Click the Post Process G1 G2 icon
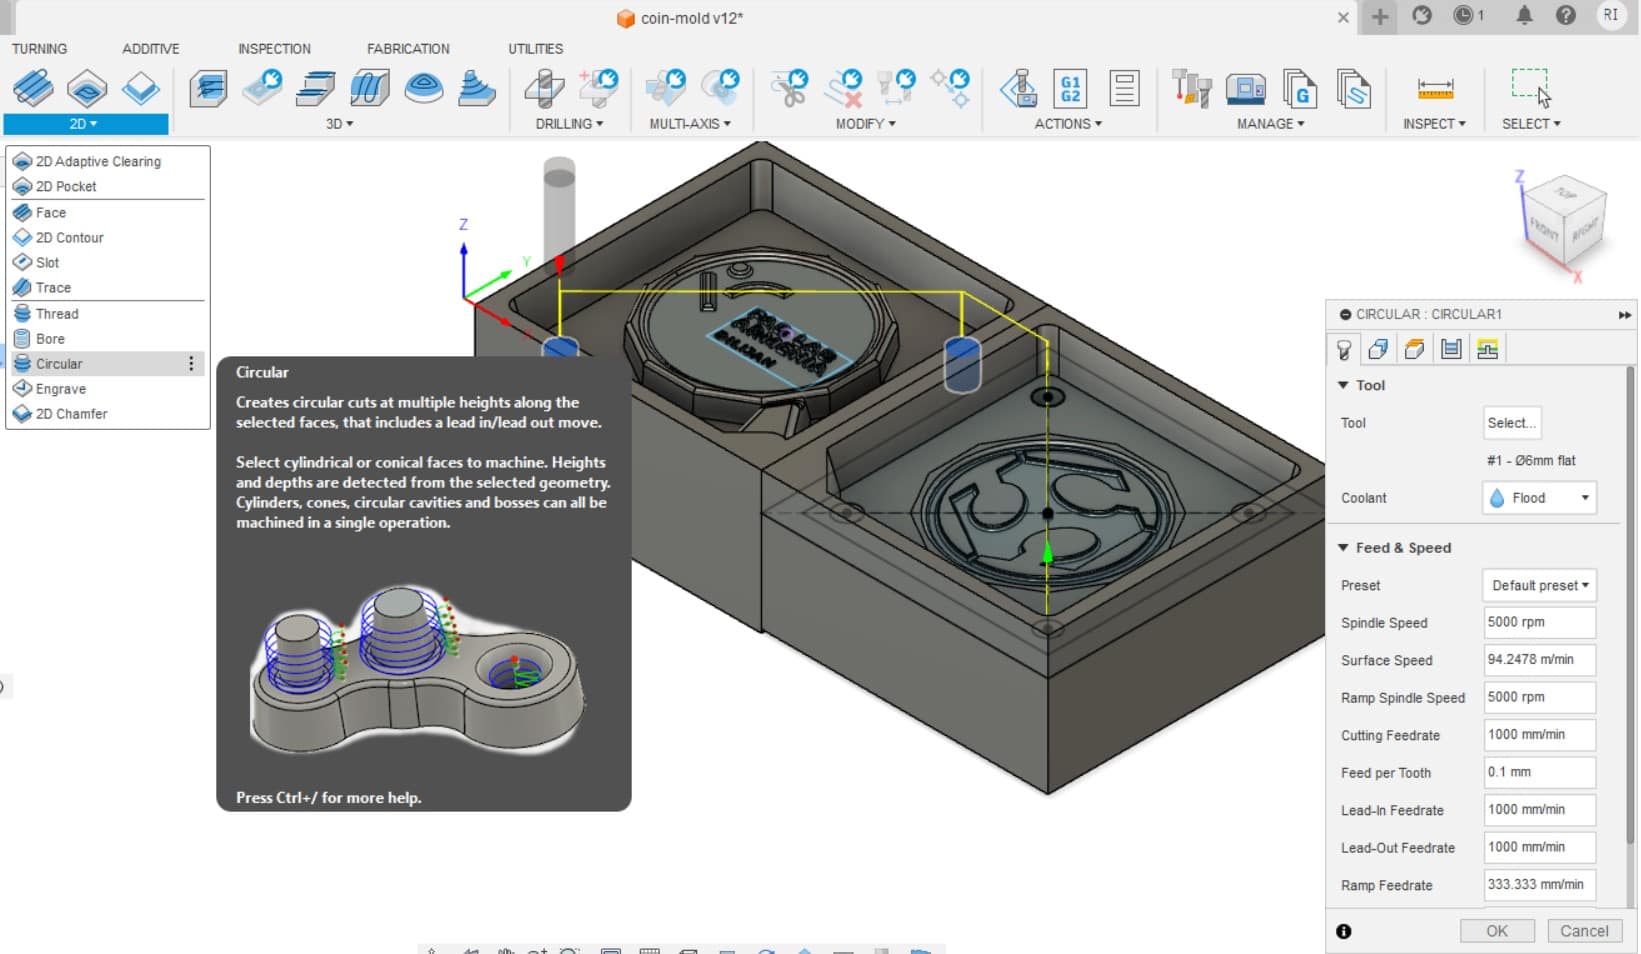The height and width of the screenshot is (954, 1641). tap(1070, 89)
